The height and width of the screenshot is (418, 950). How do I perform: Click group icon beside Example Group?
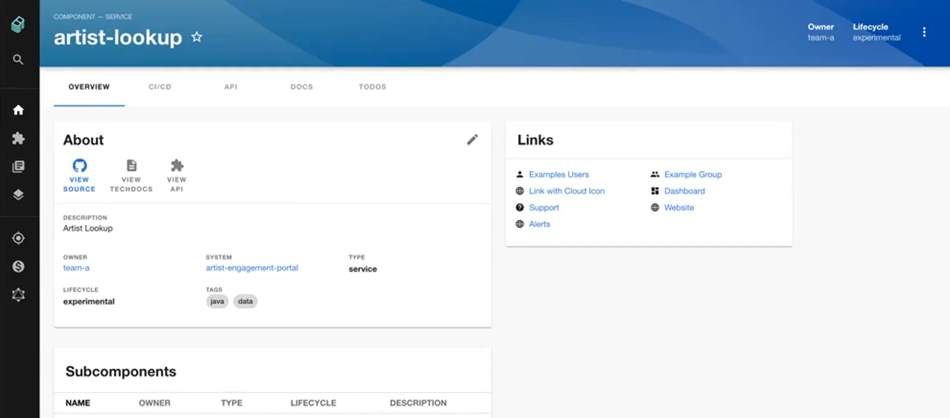pos(655,174)
